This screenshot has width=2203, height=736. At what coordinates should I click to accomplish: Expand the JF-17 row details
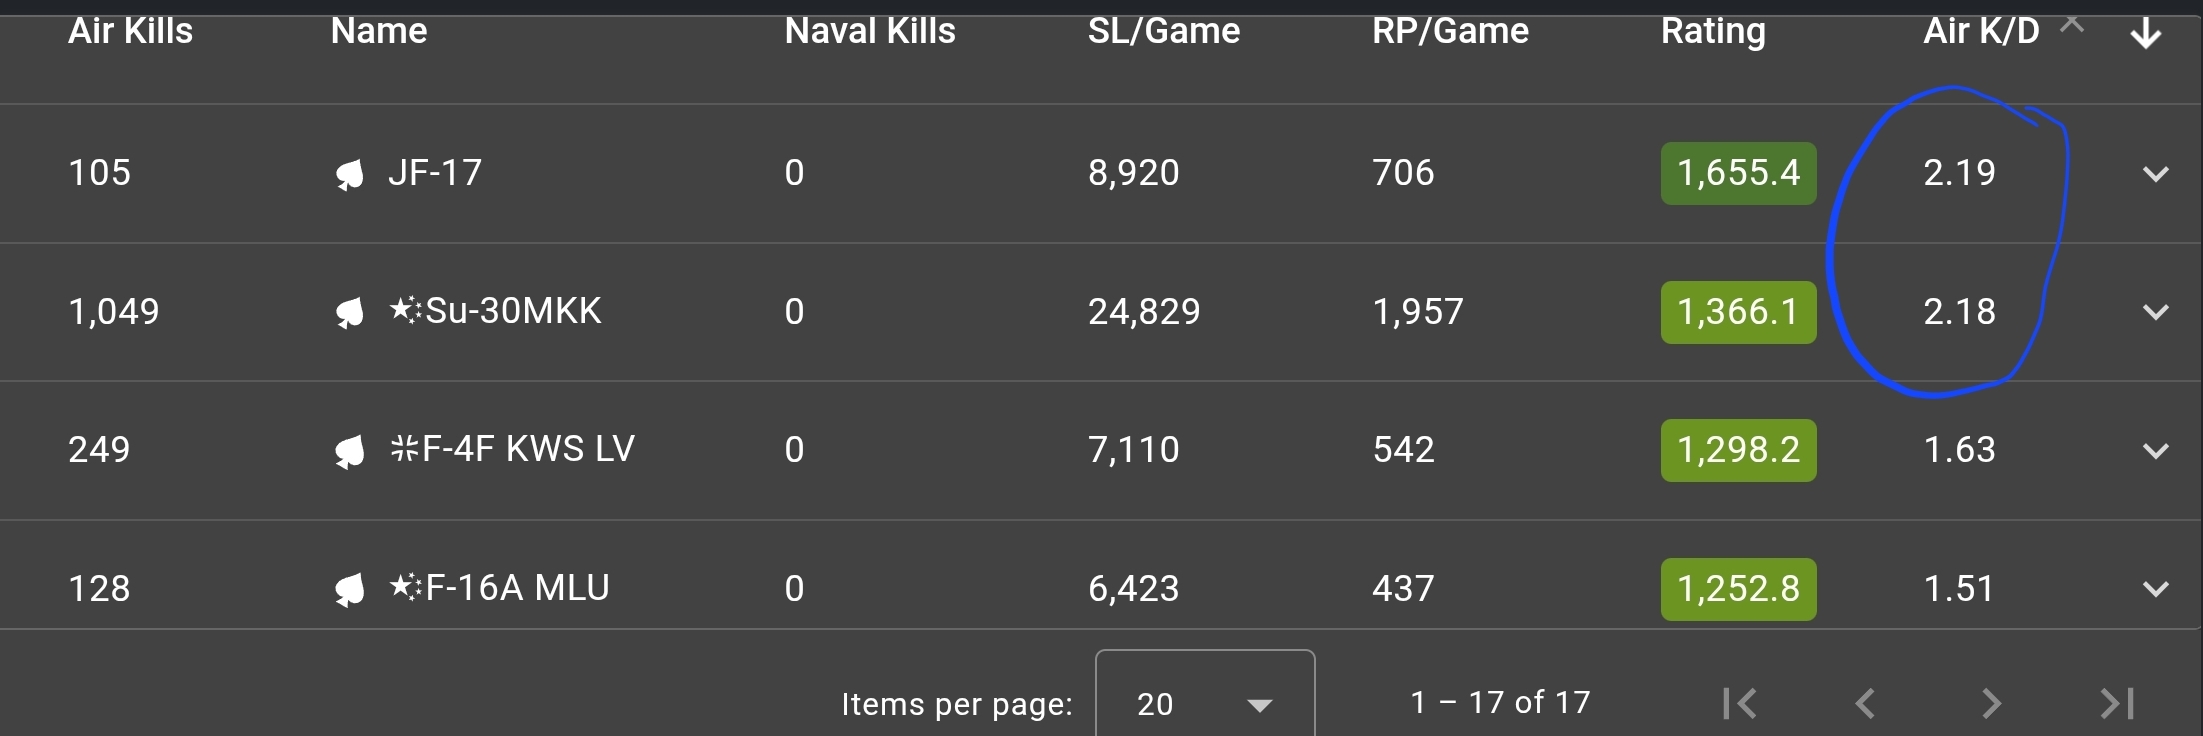[2156, 174]
